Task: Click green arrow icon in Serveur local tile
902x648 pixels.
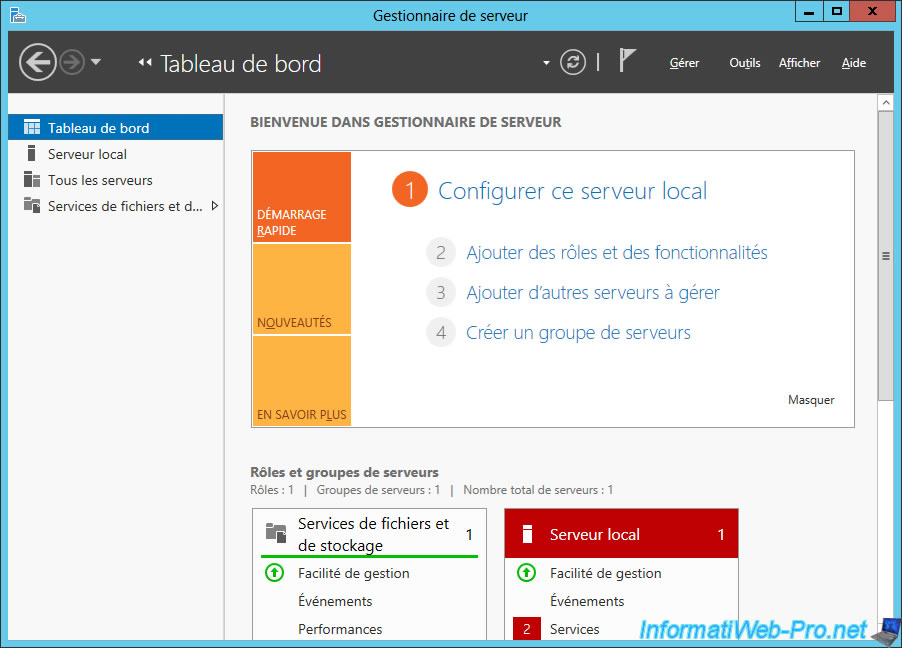Action: tap(526, 573)
